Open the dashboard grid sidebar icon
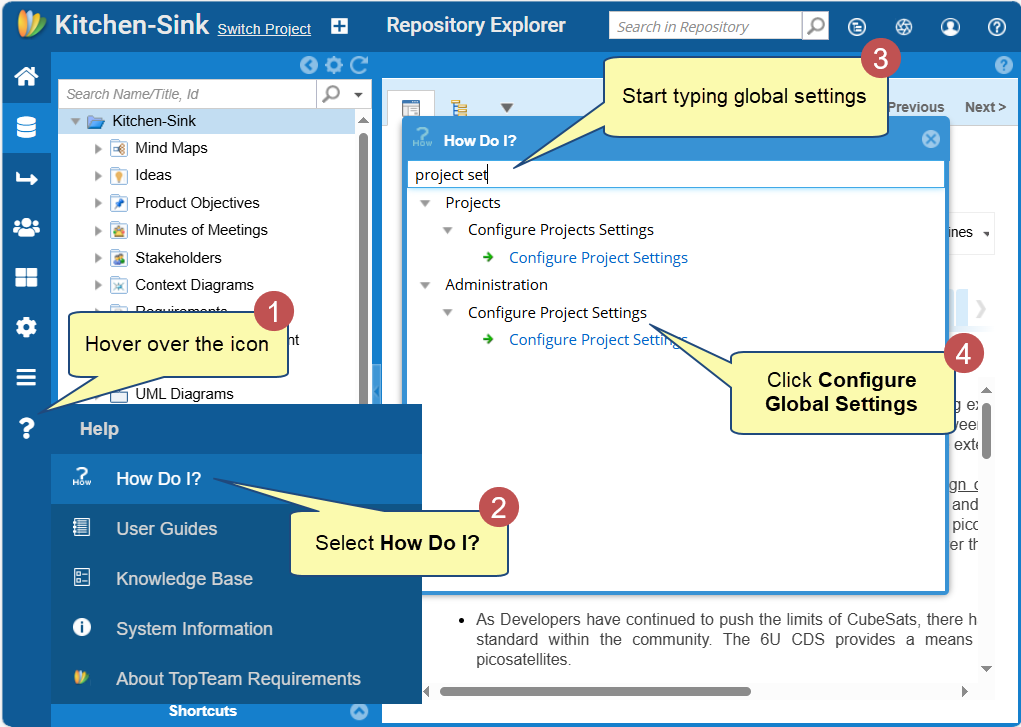 tap(26, 278)
